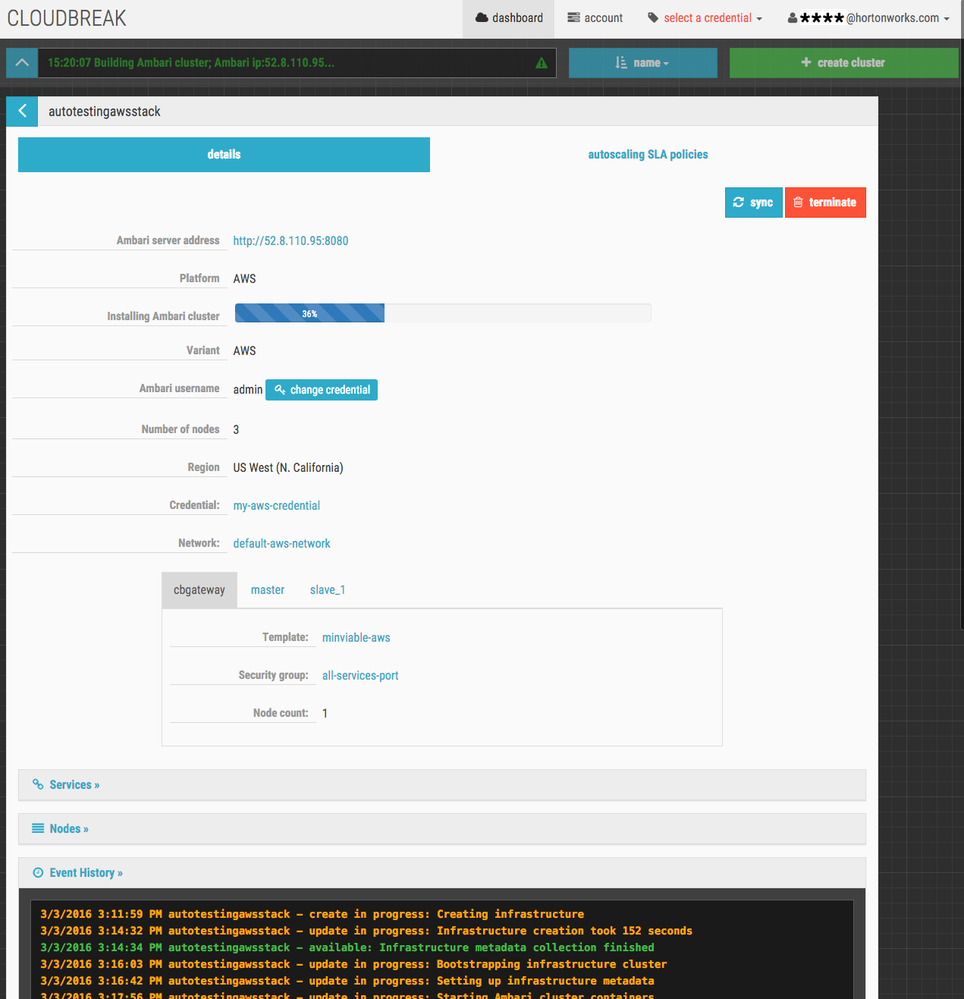The height and width of the screenshot is (999, 964).
Task: Click the warning triangle icon in status bar
Action: point(541,63)
